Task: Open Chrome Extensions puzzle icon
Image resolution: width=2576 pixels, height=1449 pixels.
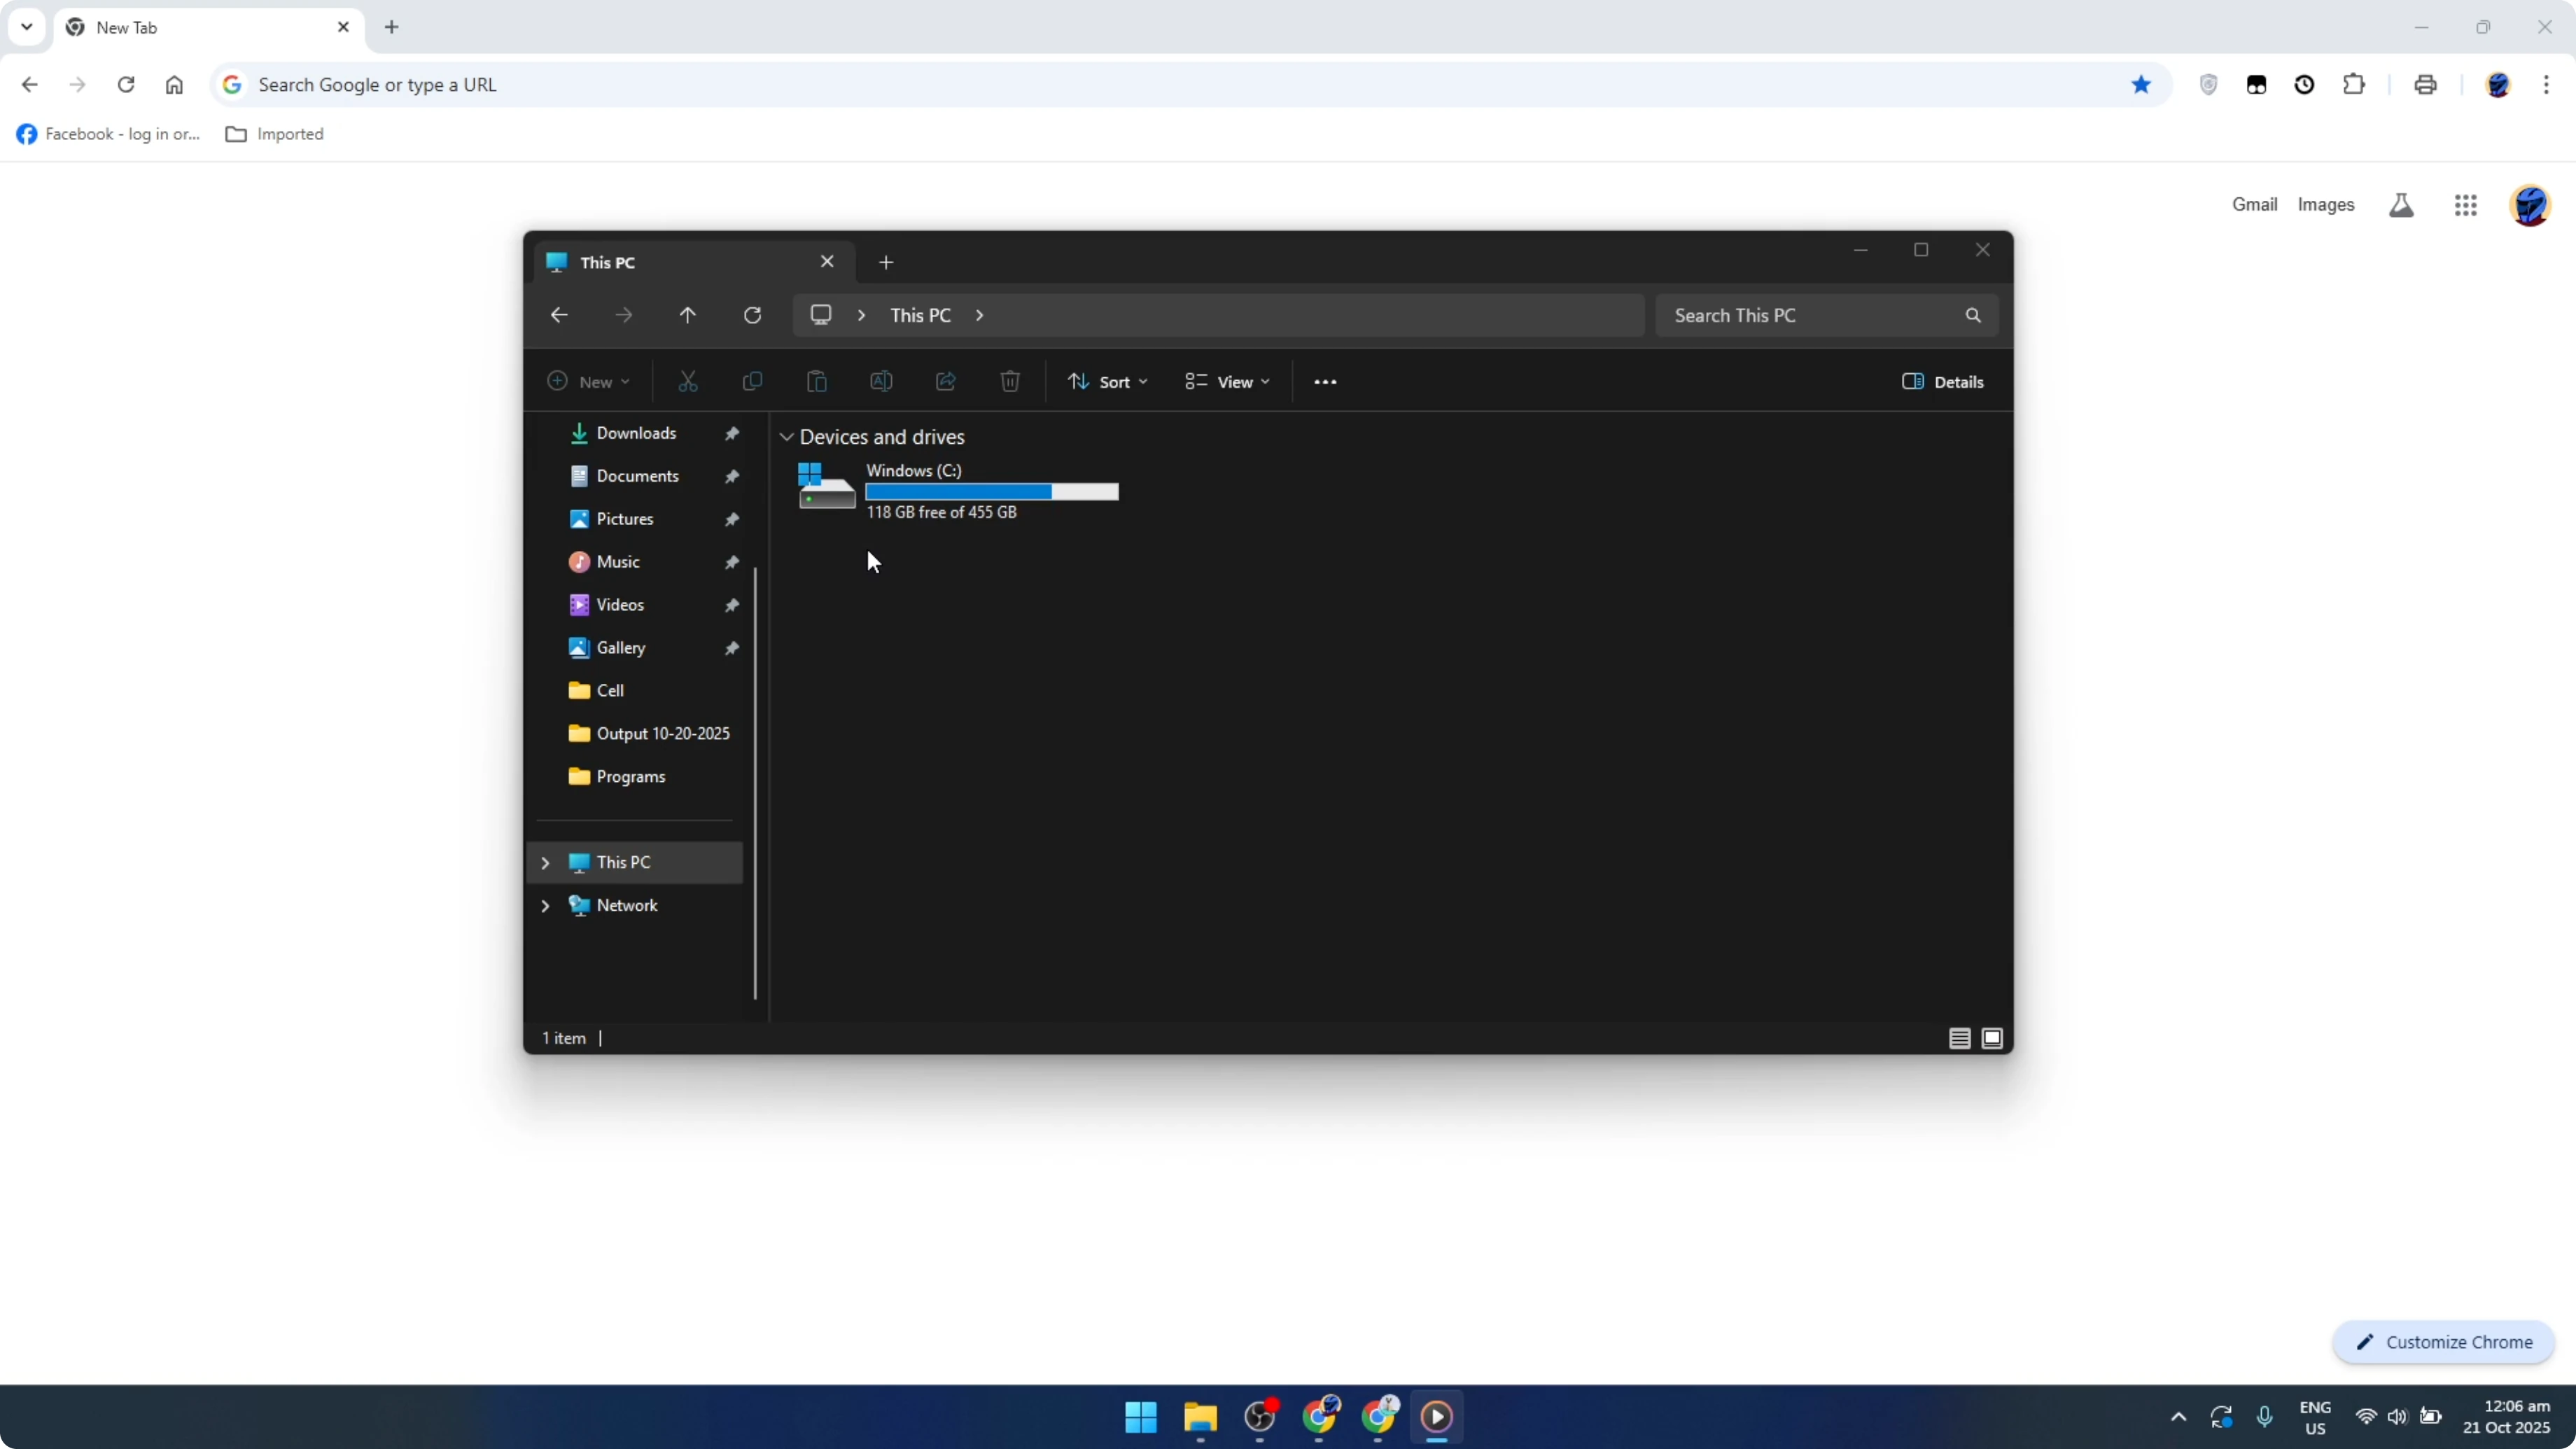Action: click(x=2354, y=85)
